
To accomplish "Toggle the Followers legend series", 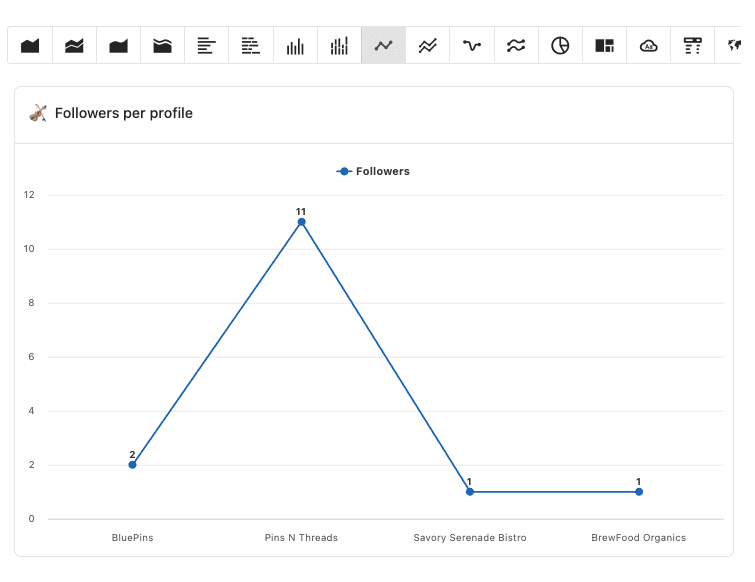I will (x=373, y=172).
